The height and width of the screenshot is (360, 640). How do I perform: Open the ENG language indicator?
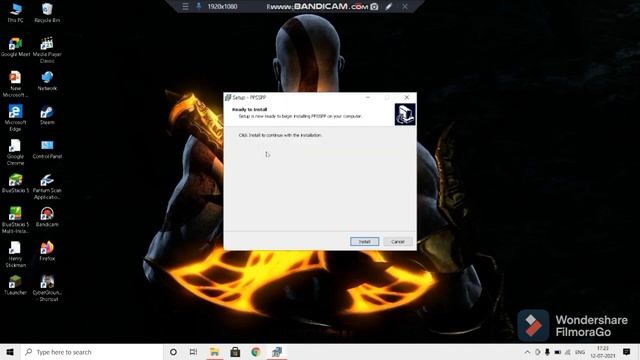point(580,352)
